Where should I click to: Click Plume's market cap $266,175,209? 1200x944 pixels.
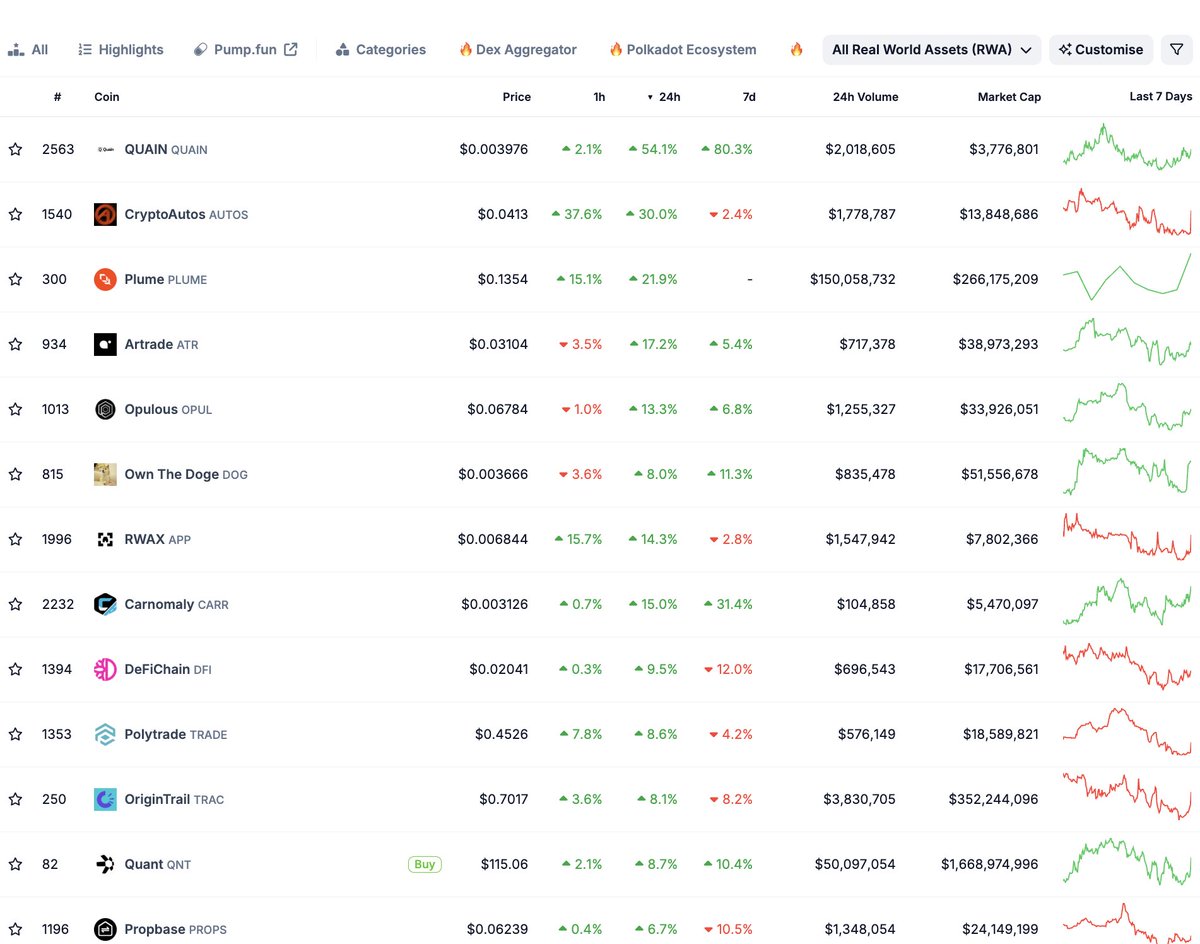tap(995, 279)
